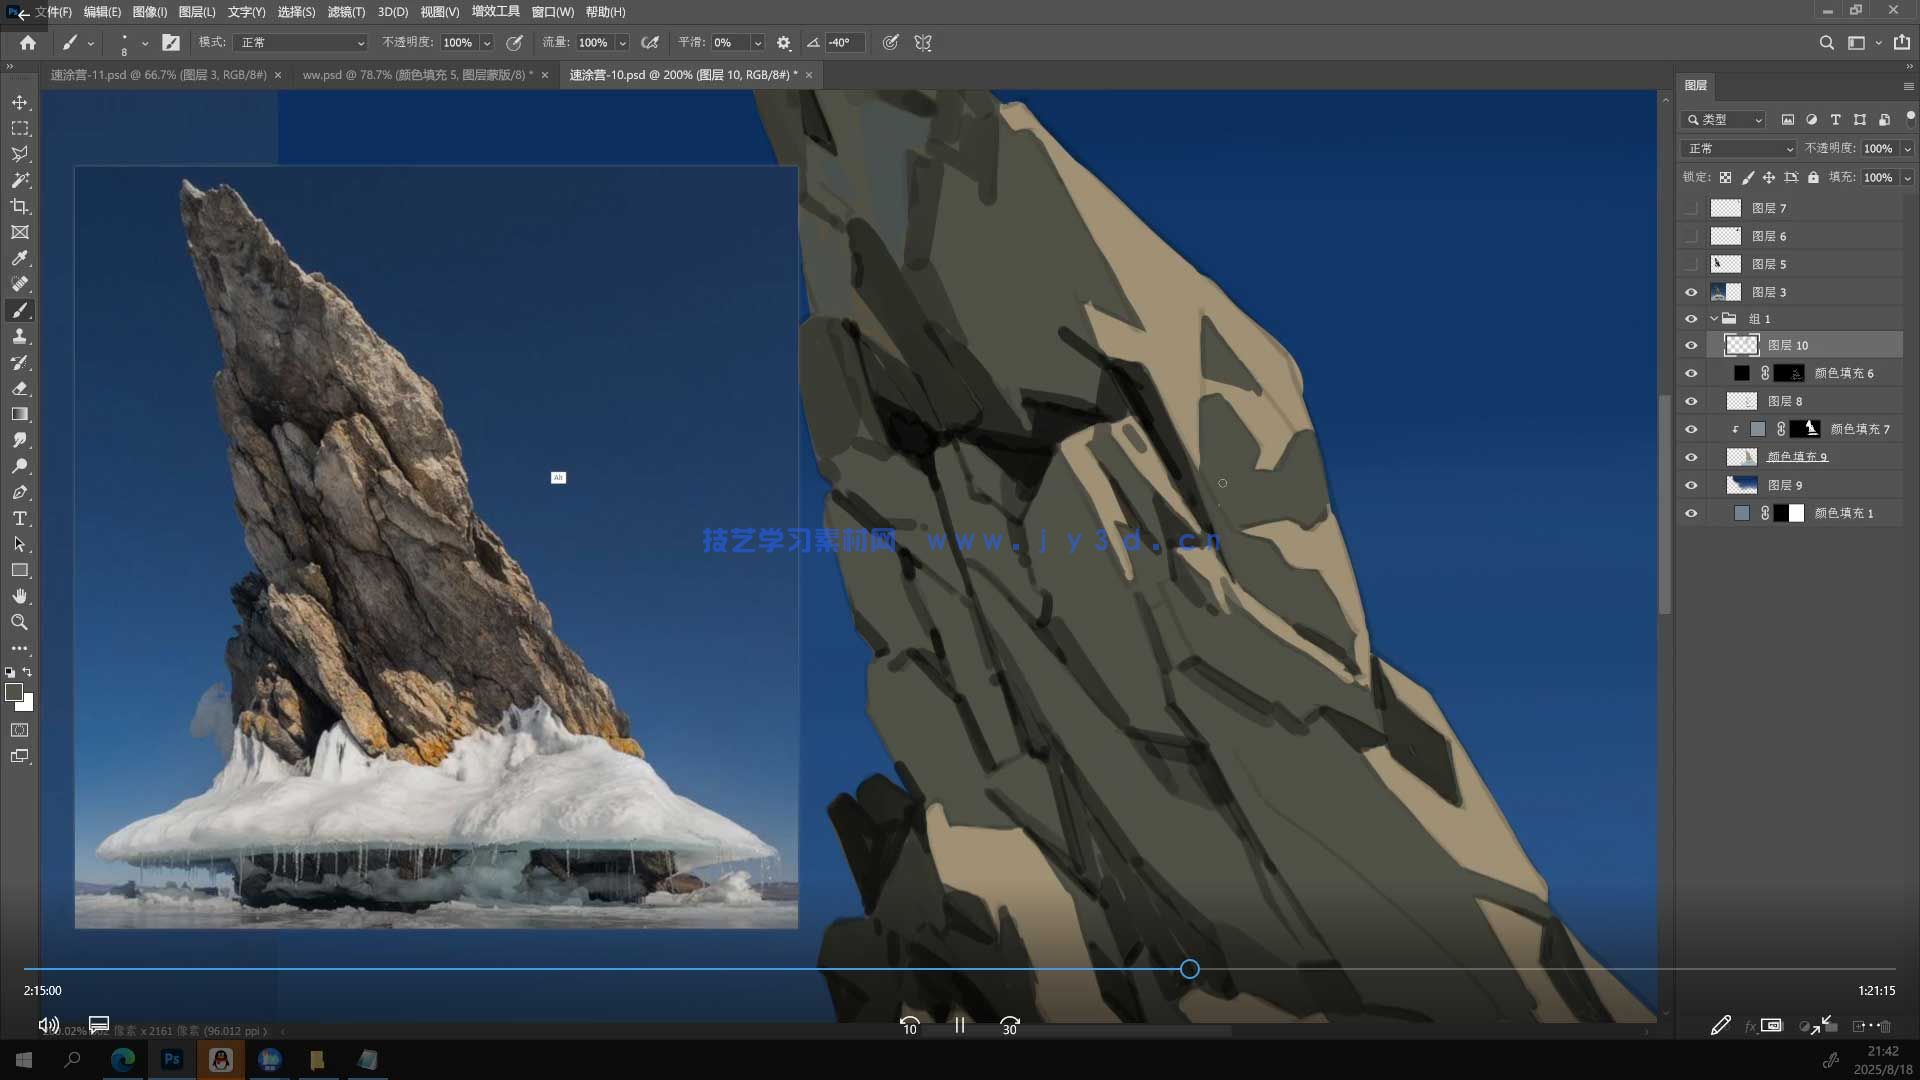Select the Zoom tool
The width and height of the screenshot is (1920, 1080).
20,622
